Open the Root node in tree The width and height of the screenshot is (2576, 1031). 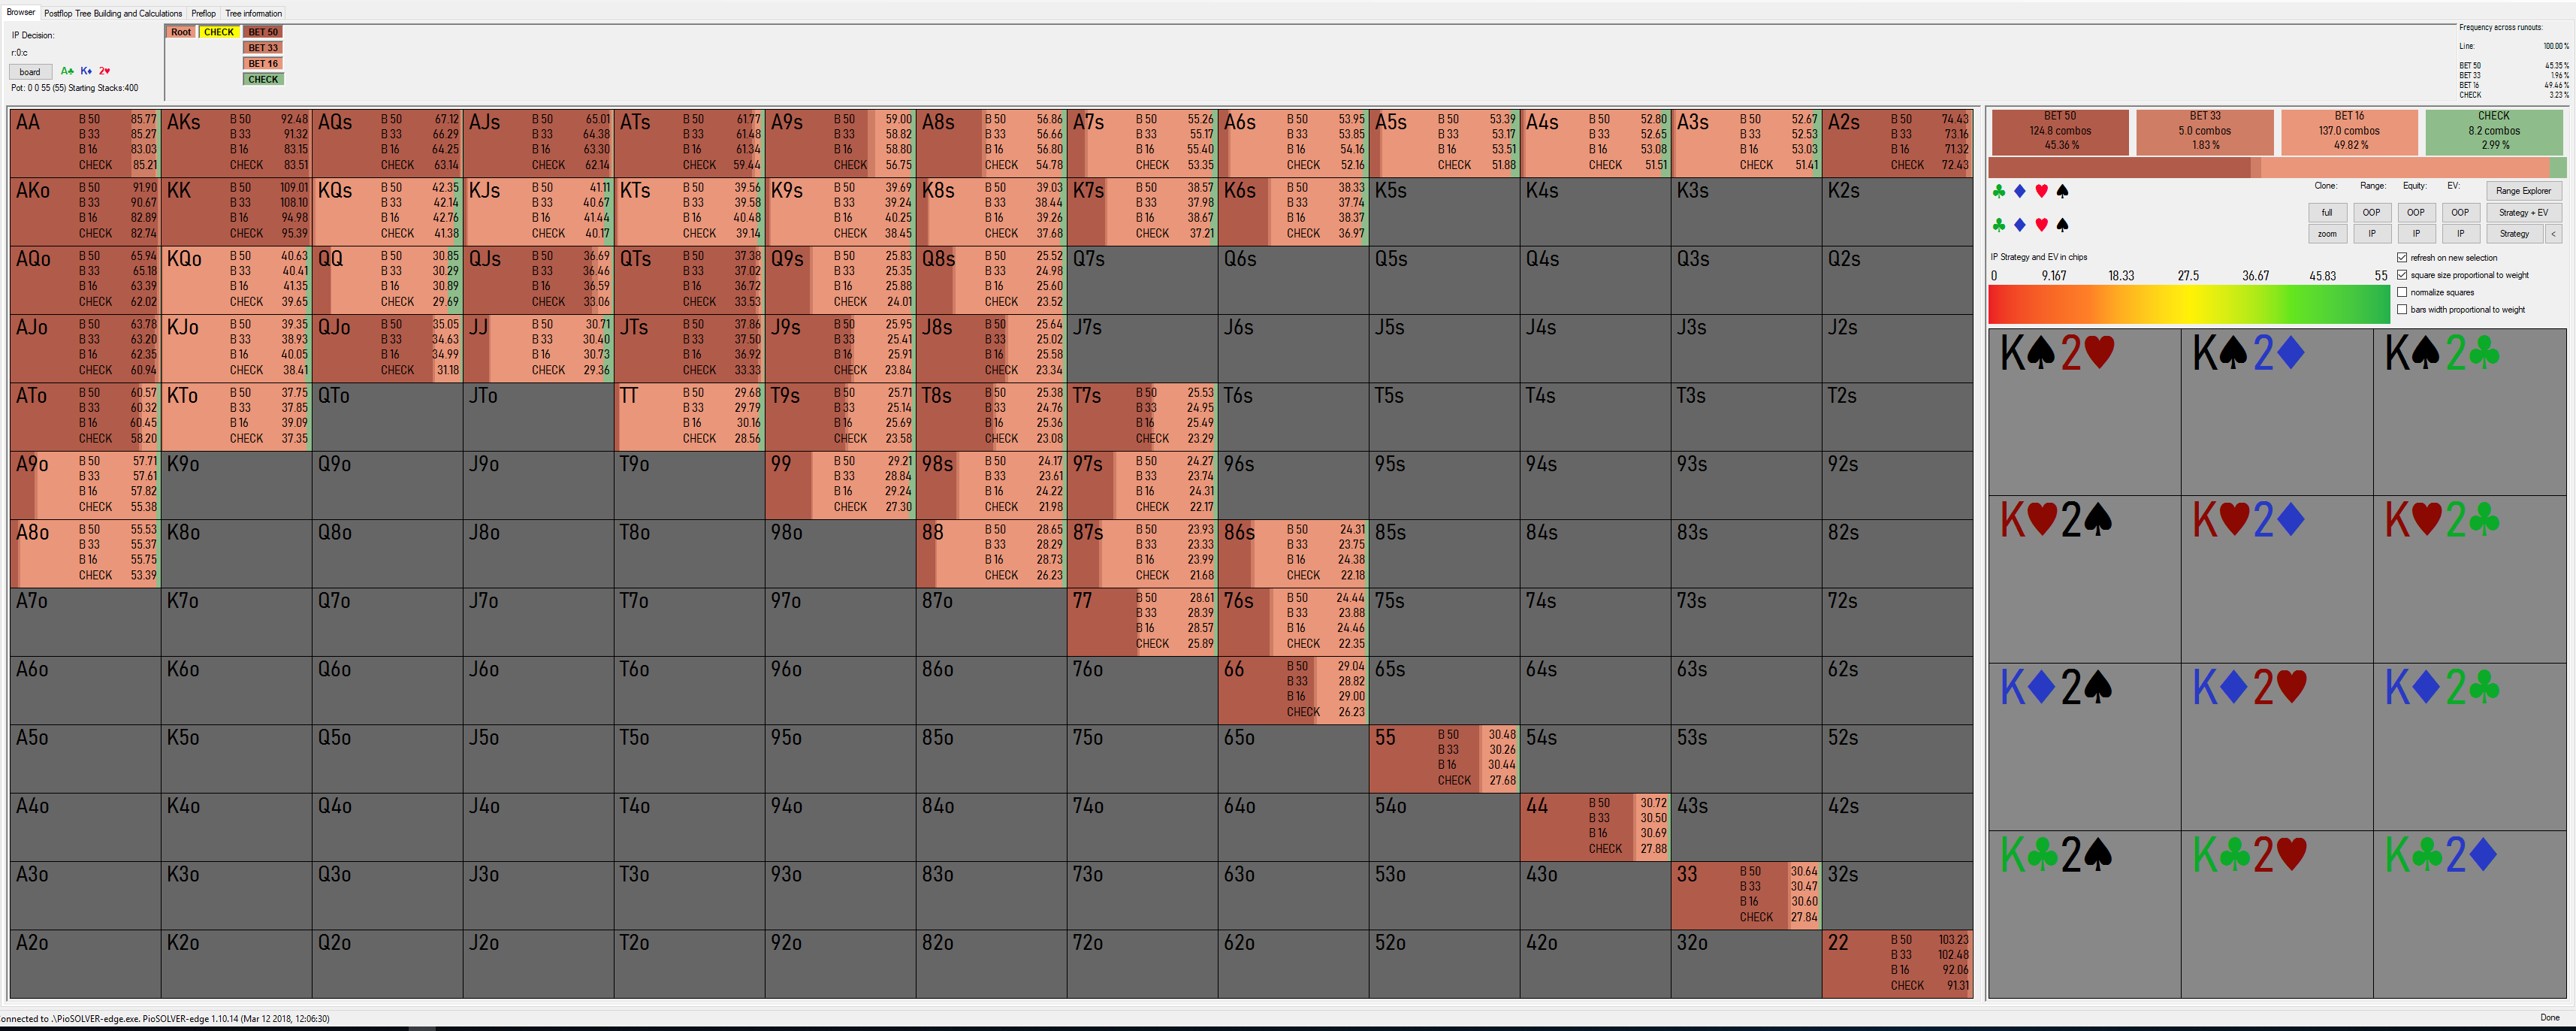180,32
